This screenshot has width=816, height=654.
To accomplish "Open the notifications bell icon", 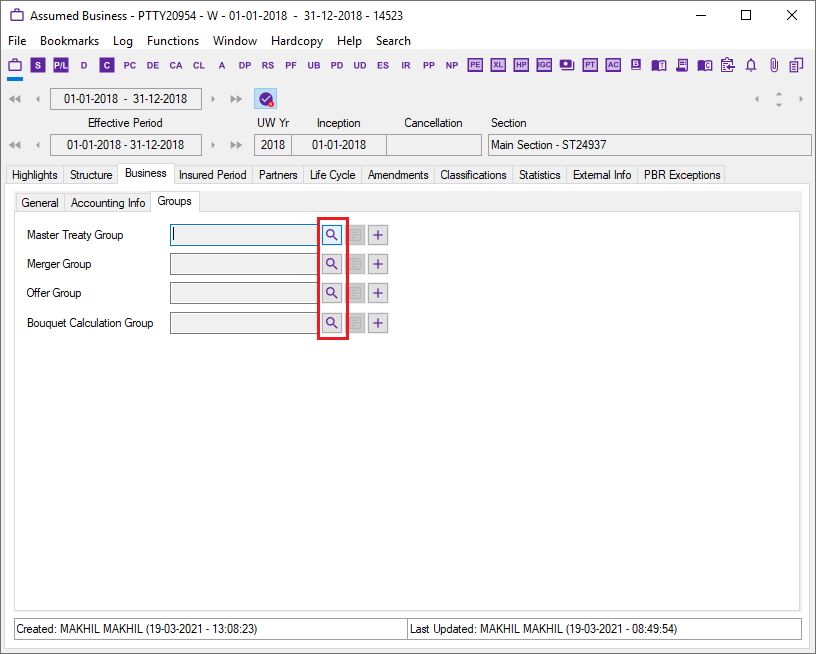I will tap(751, 65).
